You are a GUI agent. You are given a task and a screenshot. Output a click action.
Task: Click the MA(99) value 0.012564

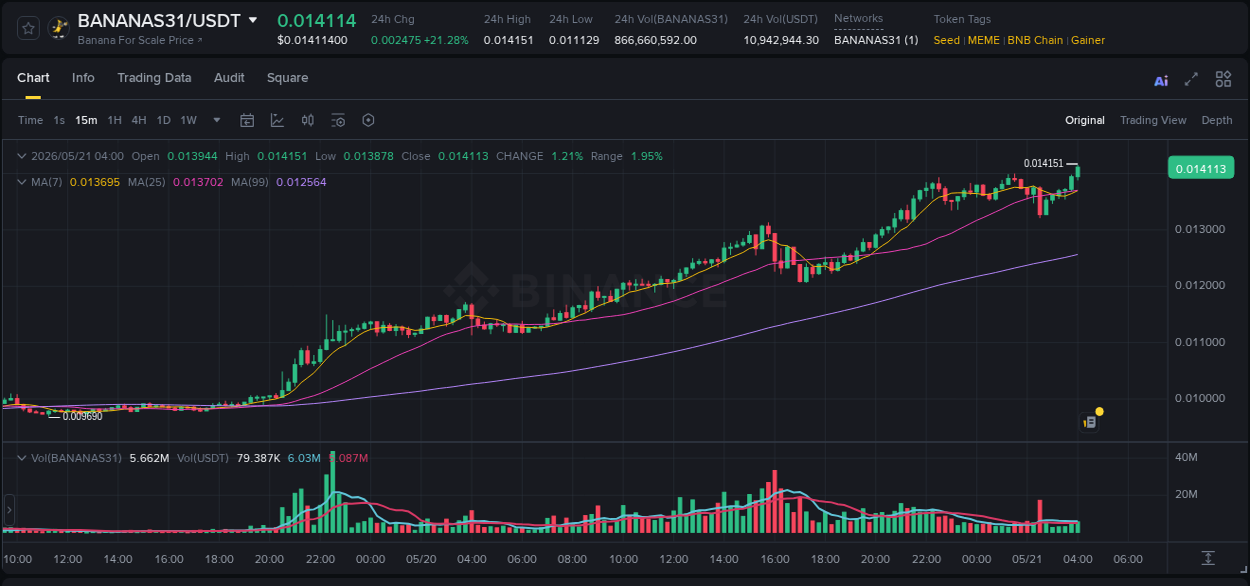coord(301,182)
